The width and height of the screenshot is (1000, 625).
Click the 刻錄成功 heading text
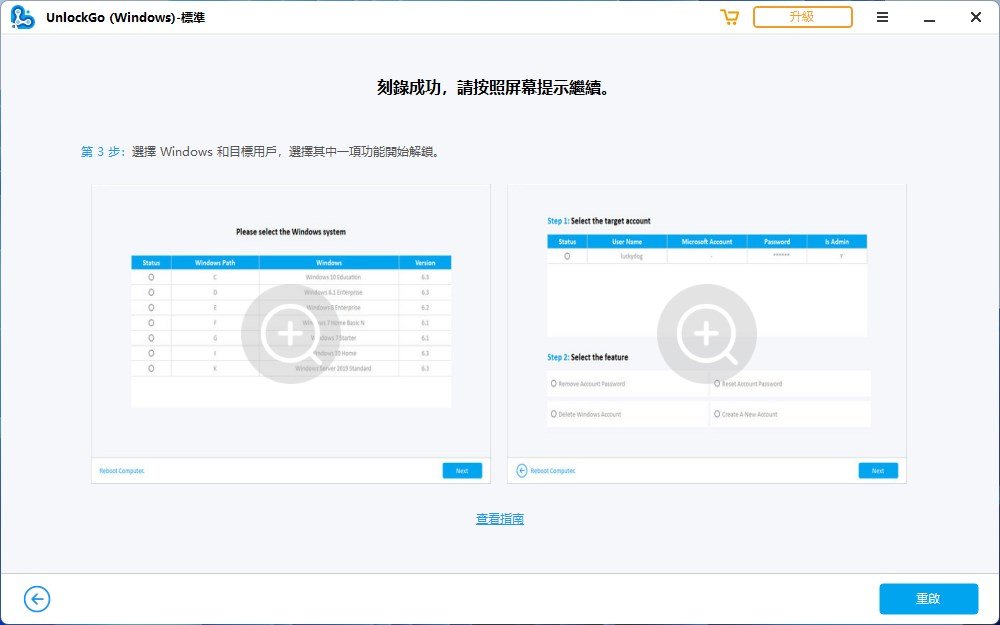(494, 87)
